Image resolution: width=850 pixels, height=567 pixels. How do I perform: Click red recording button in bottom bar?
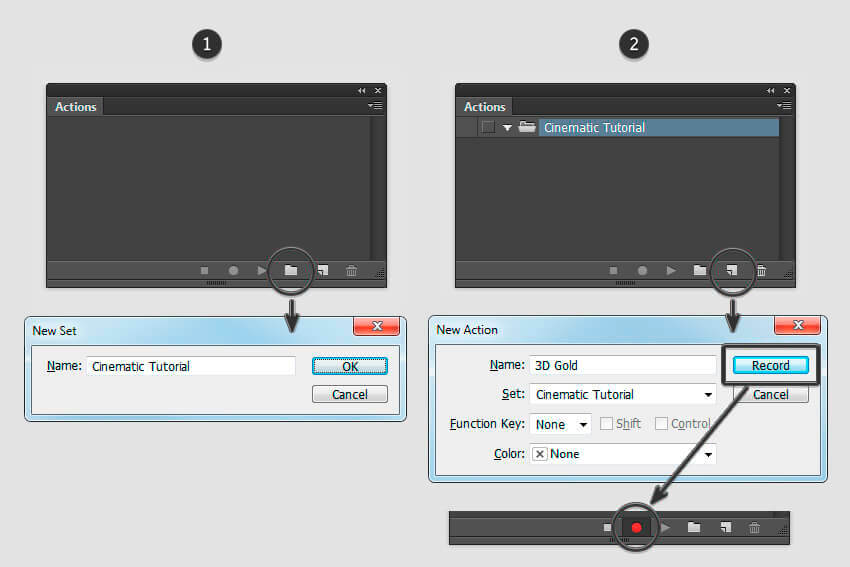coord(636,527)
